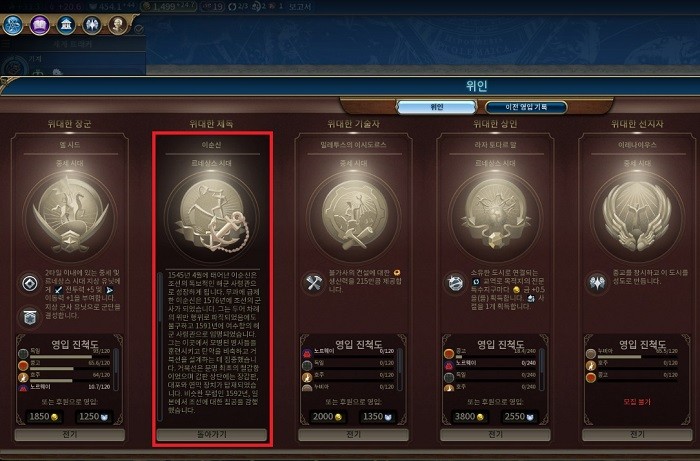Open the religion panel icon
The height and width of the screenshot is (461, 700).
tap(92, 25)
